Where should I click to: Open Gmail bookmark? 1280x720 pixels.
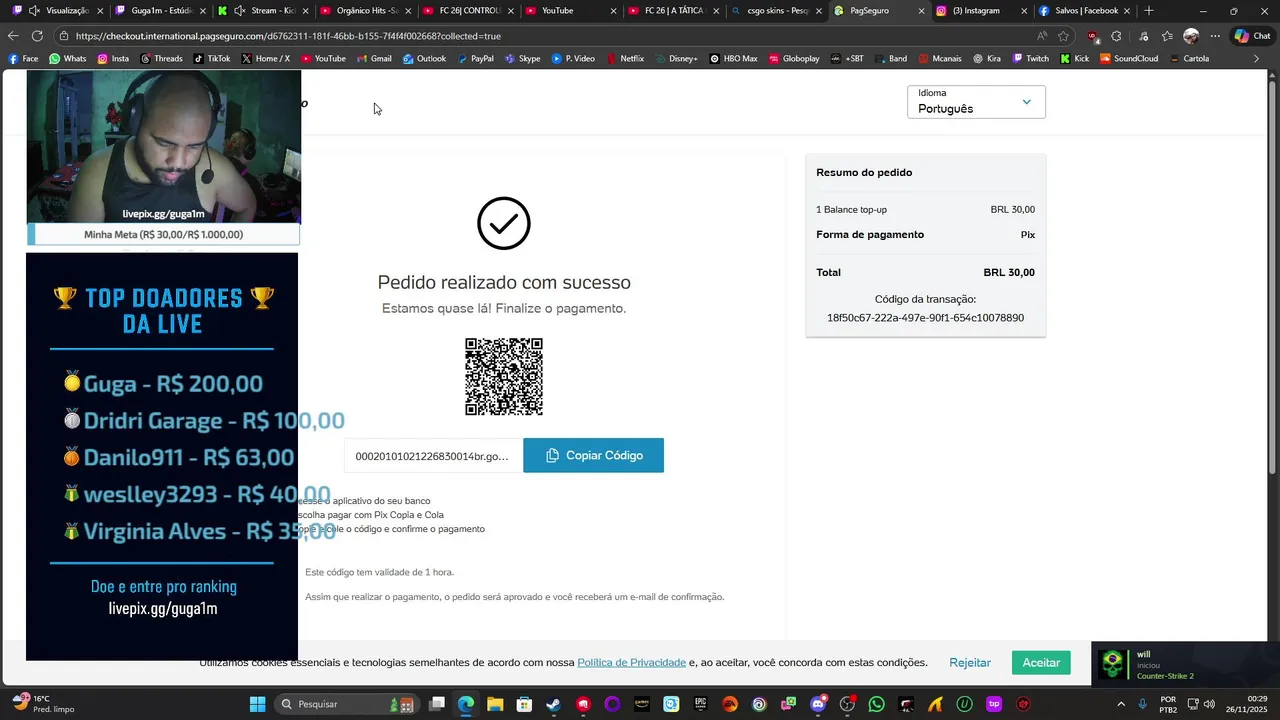tap(373, 59)
